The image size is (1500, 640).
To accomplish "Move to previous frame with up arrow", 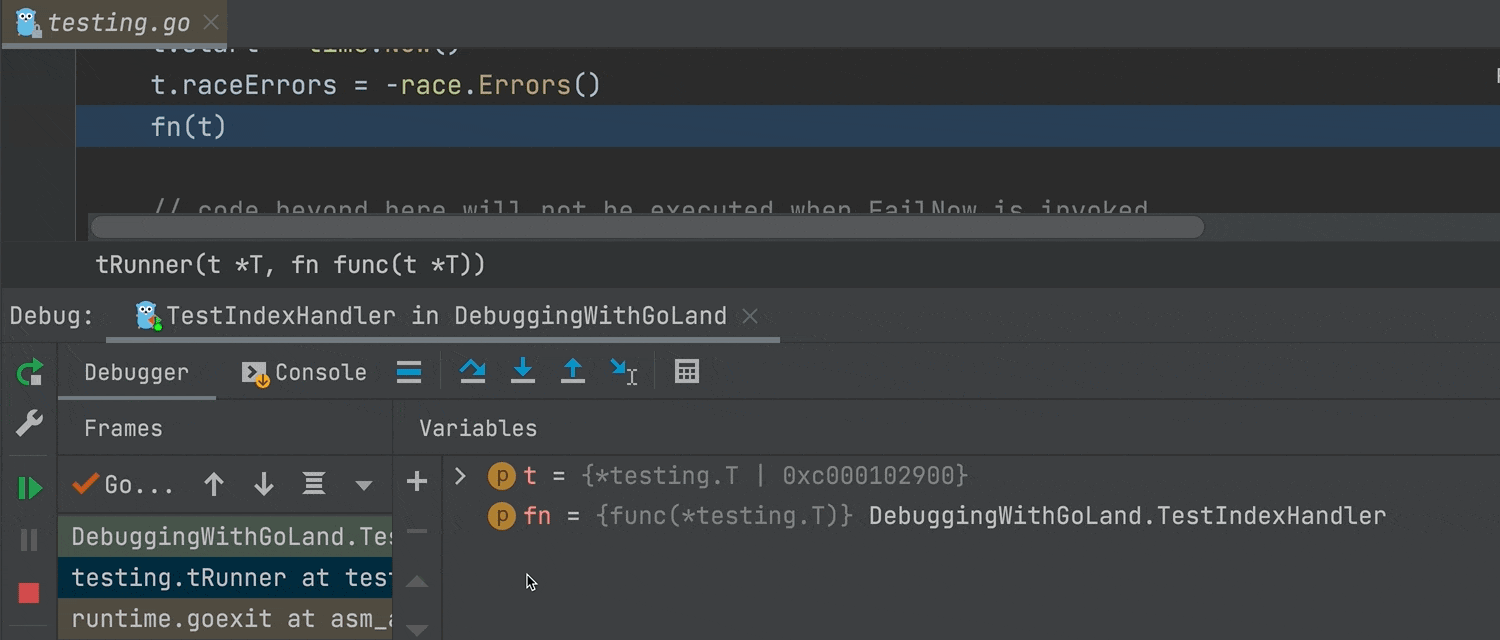I will [214, 485].
